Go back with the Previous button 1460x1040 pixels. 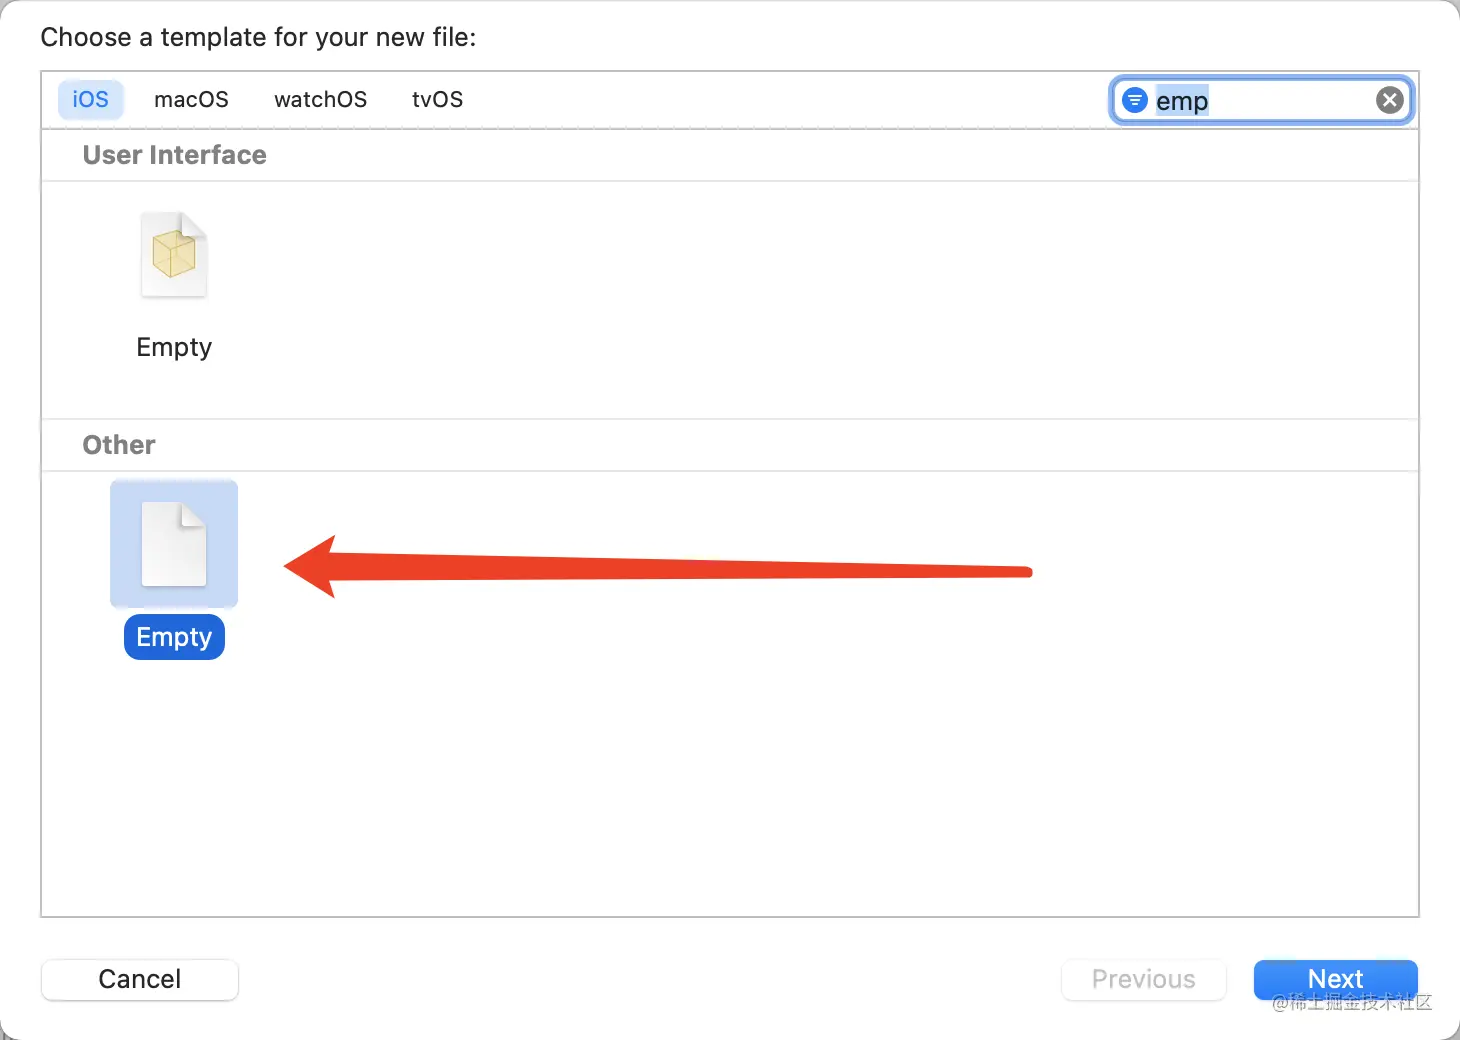(x=1143, y=979)
